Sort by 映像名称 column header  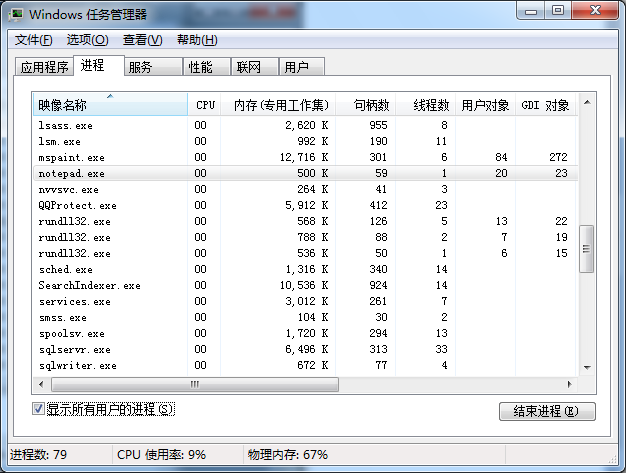coord(110,105)
